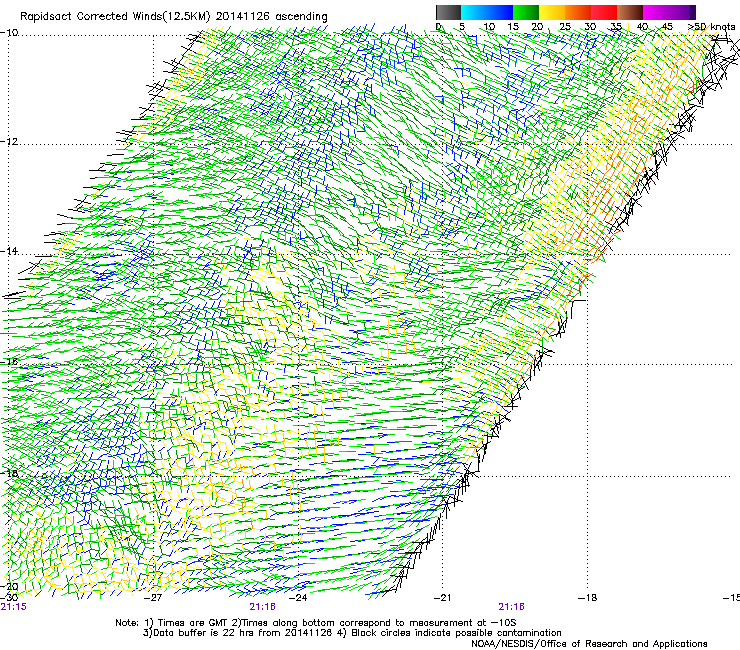Click the cyan 5-10 knots color swatch

coord(474,12)
